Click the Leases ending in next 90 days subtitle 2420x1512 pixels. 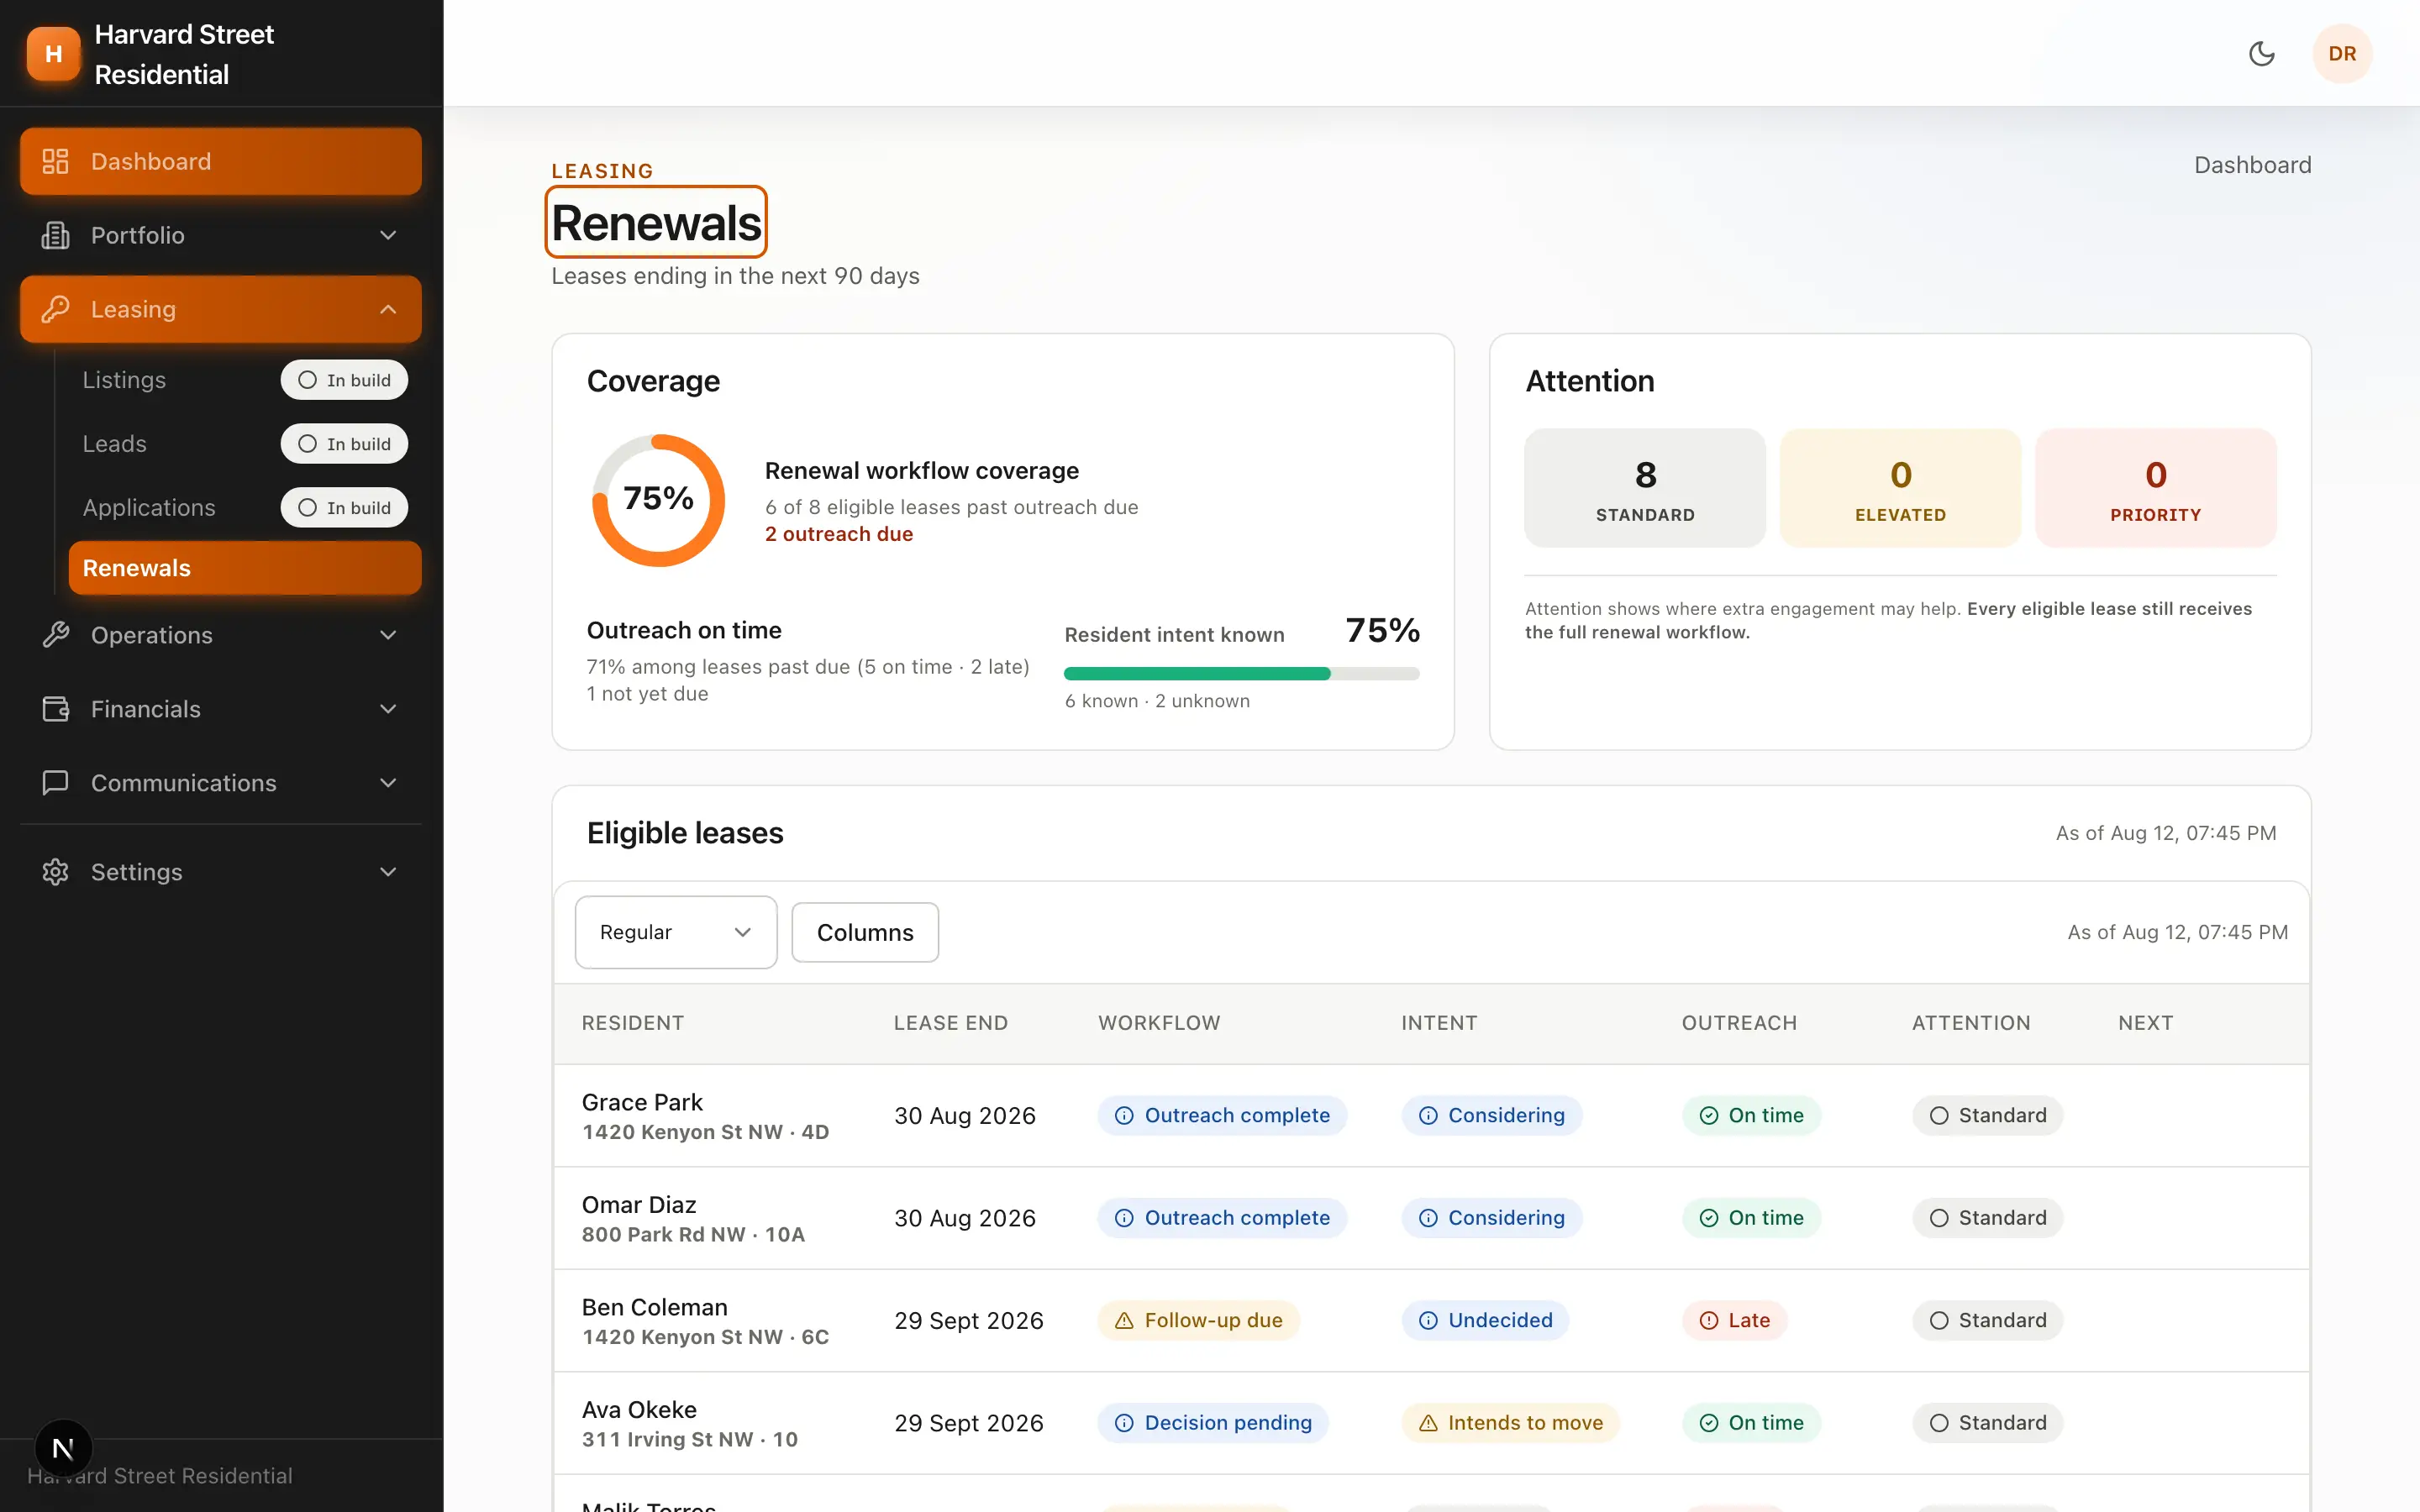(735, 276)
